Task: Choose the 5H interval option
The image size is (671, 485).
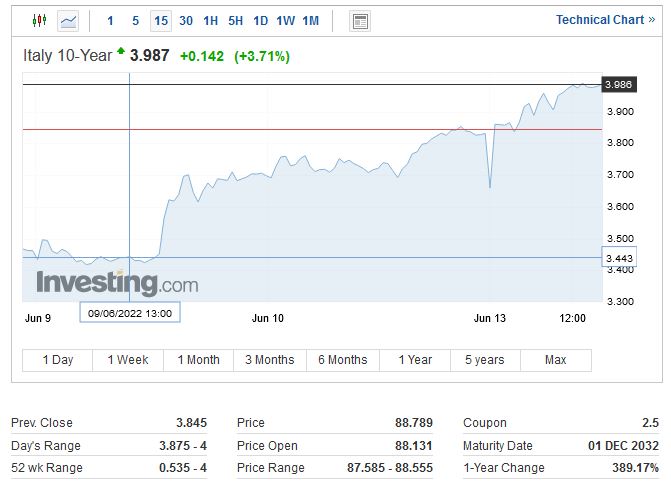Action: pos(235,20)
